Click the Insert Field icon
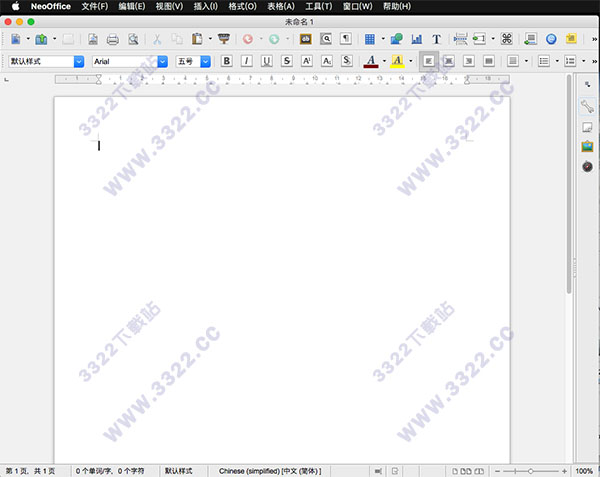The height and width of the screenshot is (477, 600). pyautogui.click(x=479, y=39)
